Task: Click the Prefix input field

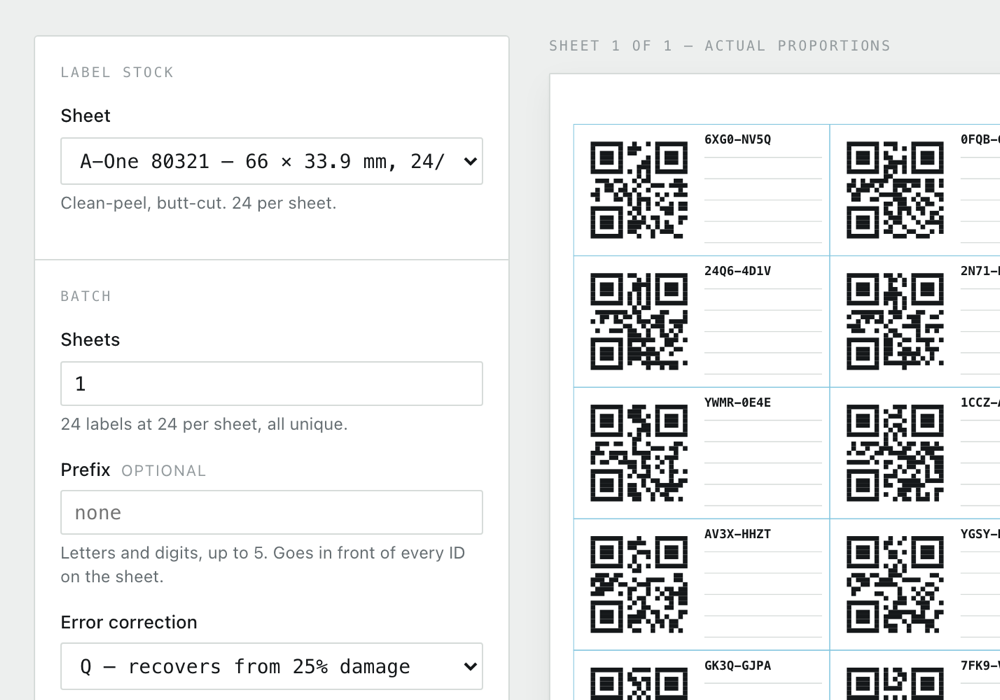Action: 272,513
